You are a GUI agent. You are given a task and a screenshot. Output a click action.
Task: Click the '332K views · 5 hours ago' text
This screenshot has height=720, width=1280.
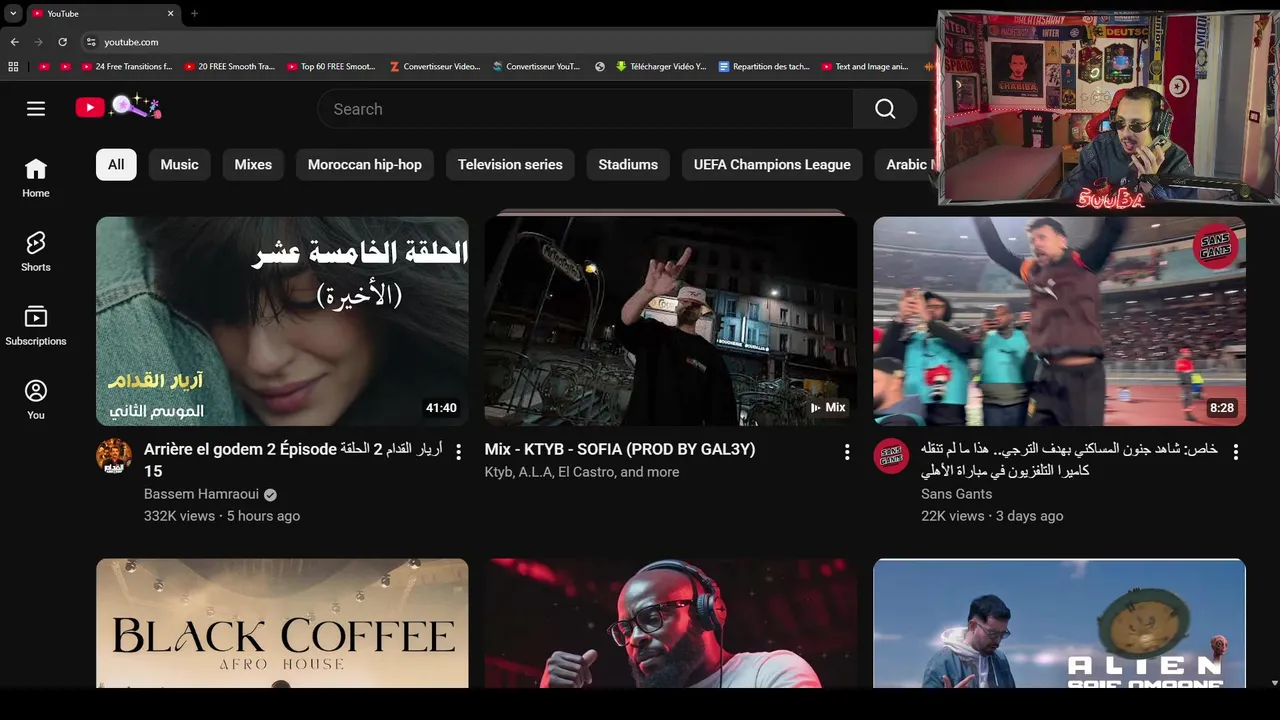[x=222, y=516]
